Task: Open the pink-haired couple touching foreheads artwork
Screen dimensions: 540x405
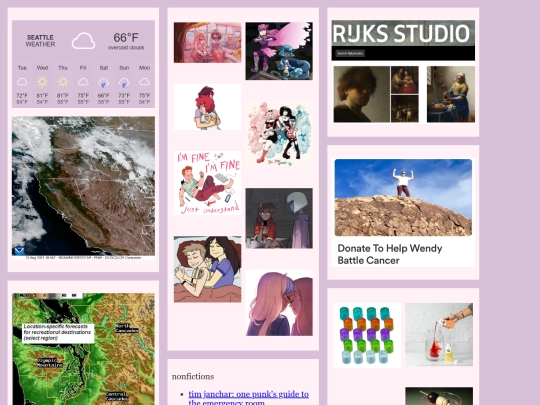Action: click(x=279, y=303)
